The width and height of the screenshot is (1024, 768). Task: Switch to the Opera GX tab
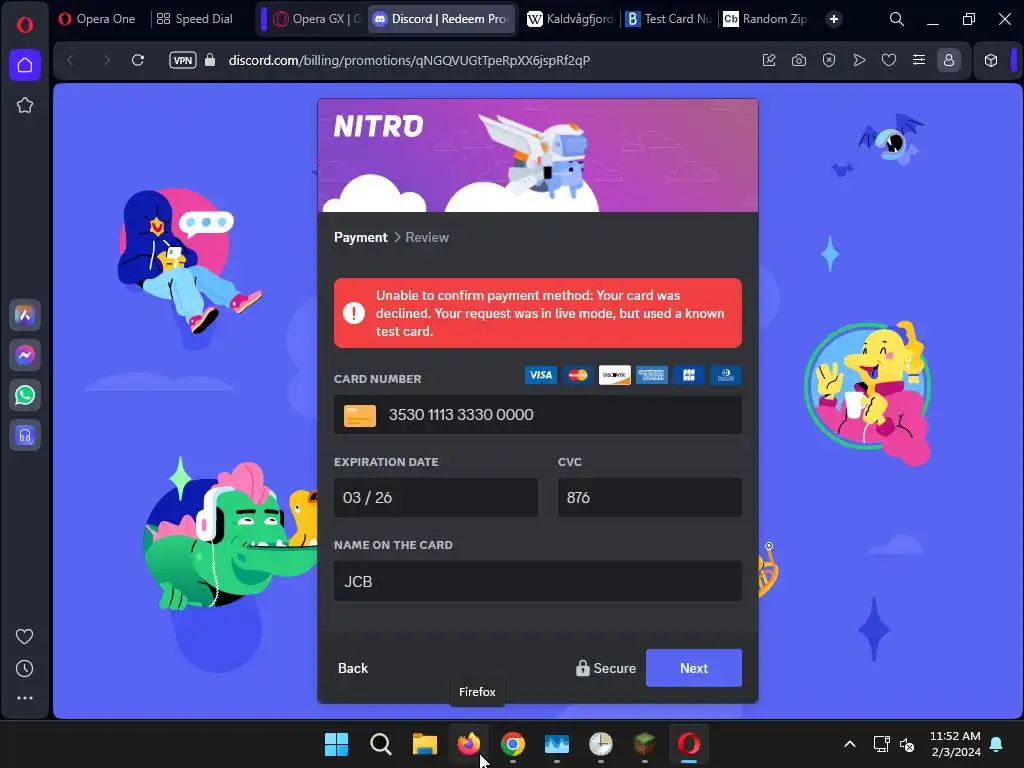(315, 19)
